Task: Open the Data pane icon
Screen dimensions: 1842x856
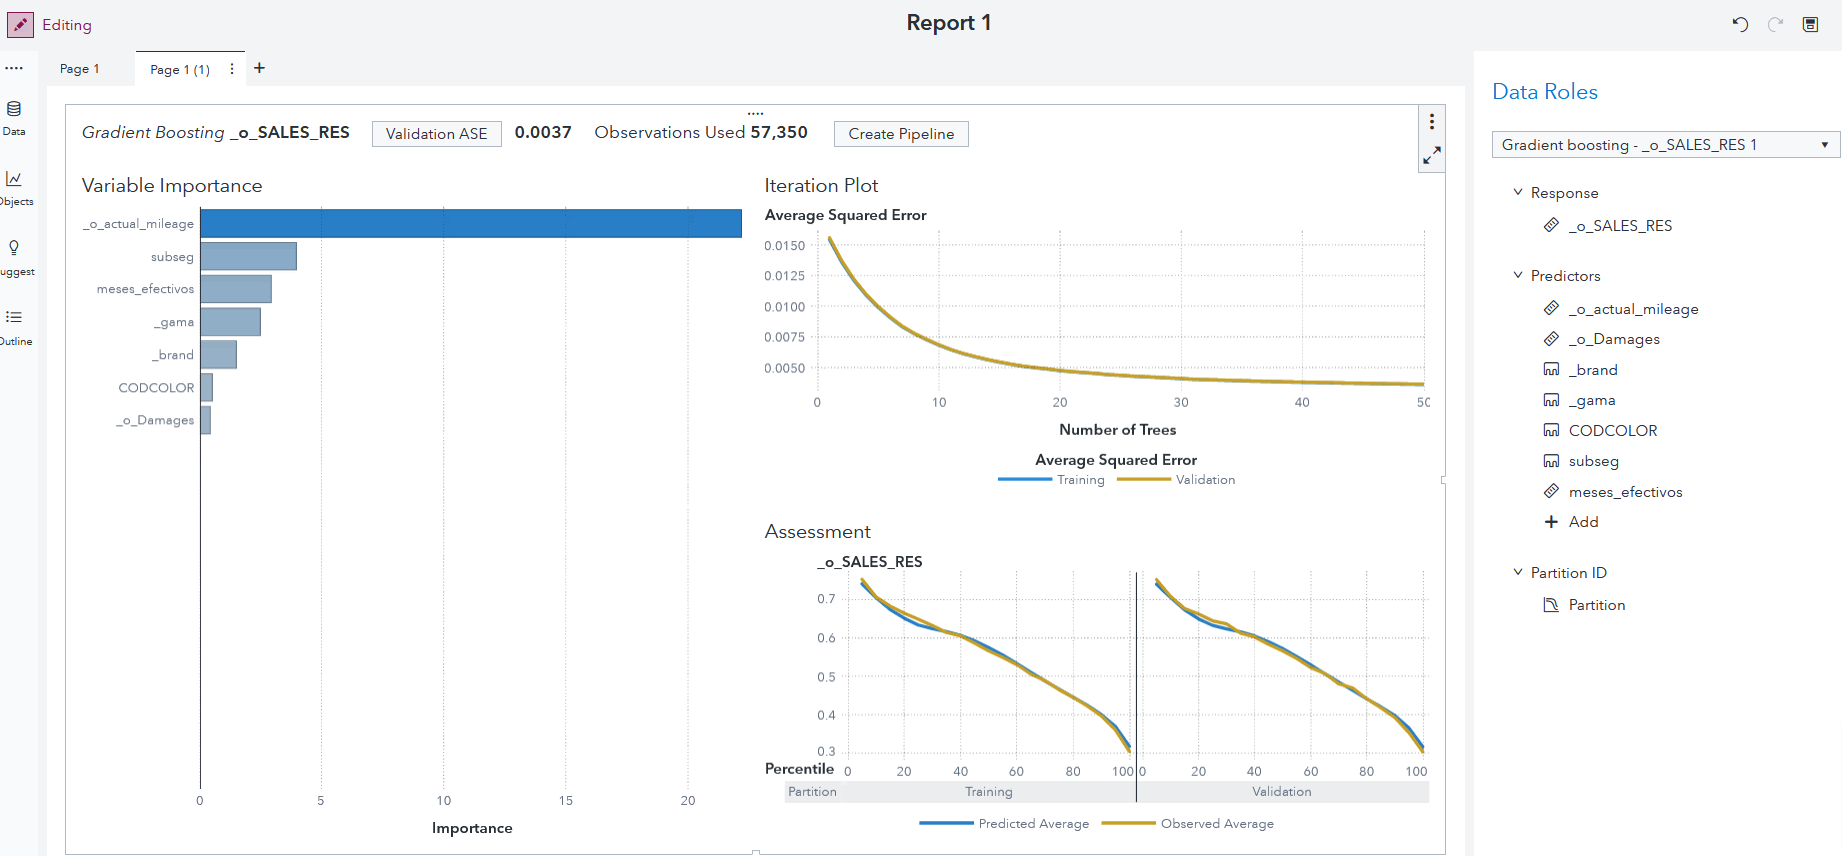Action: pos(14,116)
